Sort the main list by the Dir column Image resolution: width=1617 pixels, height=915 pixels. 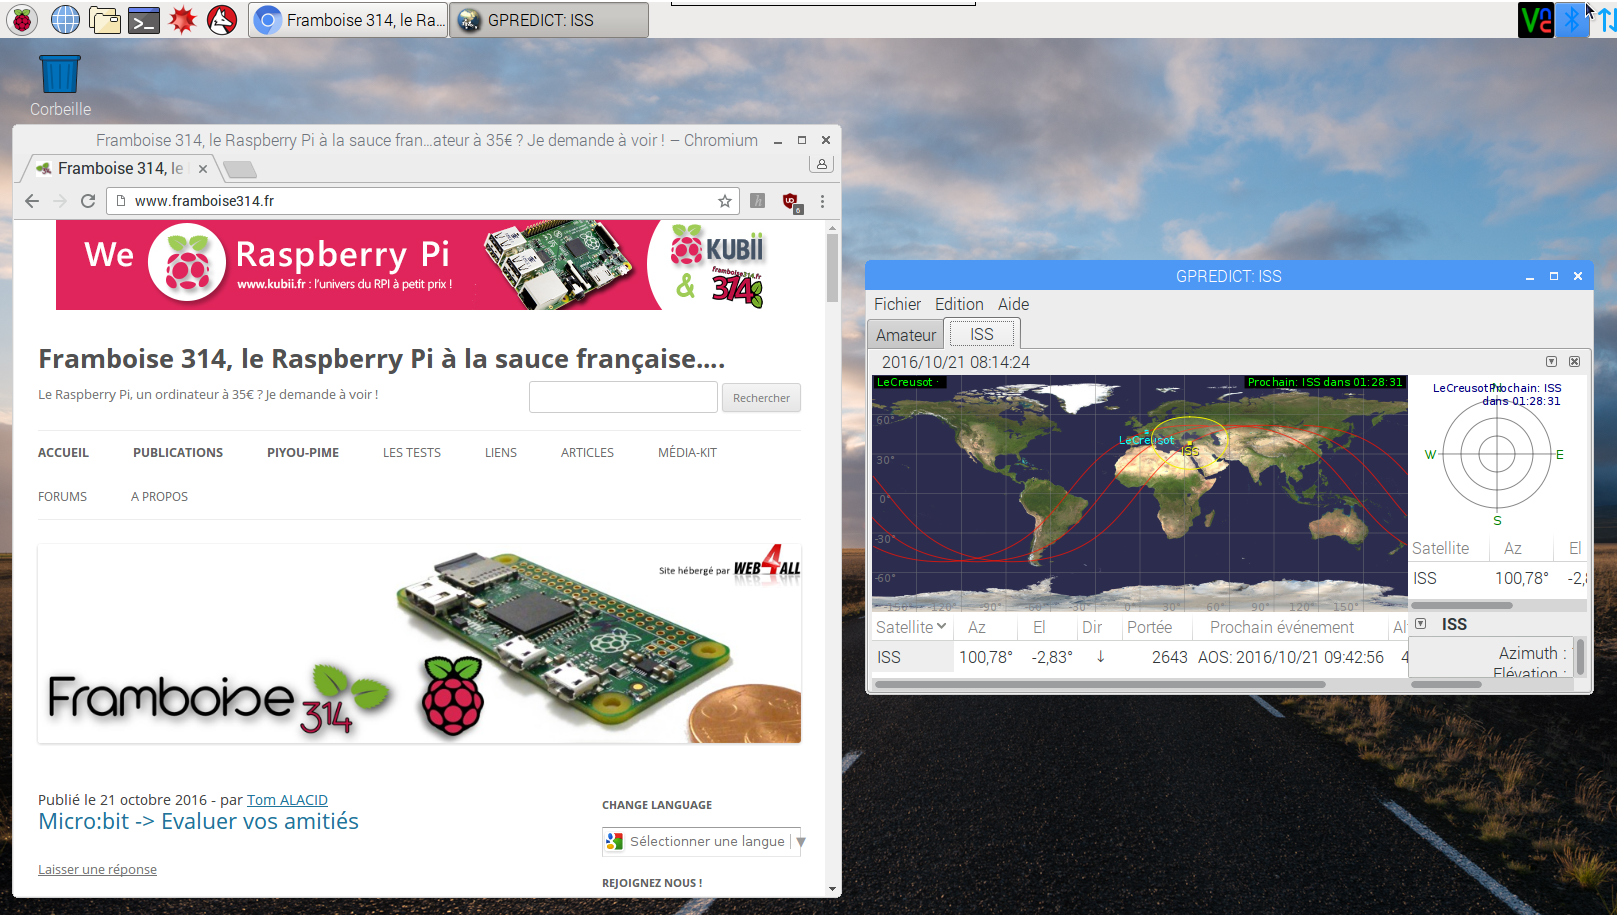point(1092,627)
